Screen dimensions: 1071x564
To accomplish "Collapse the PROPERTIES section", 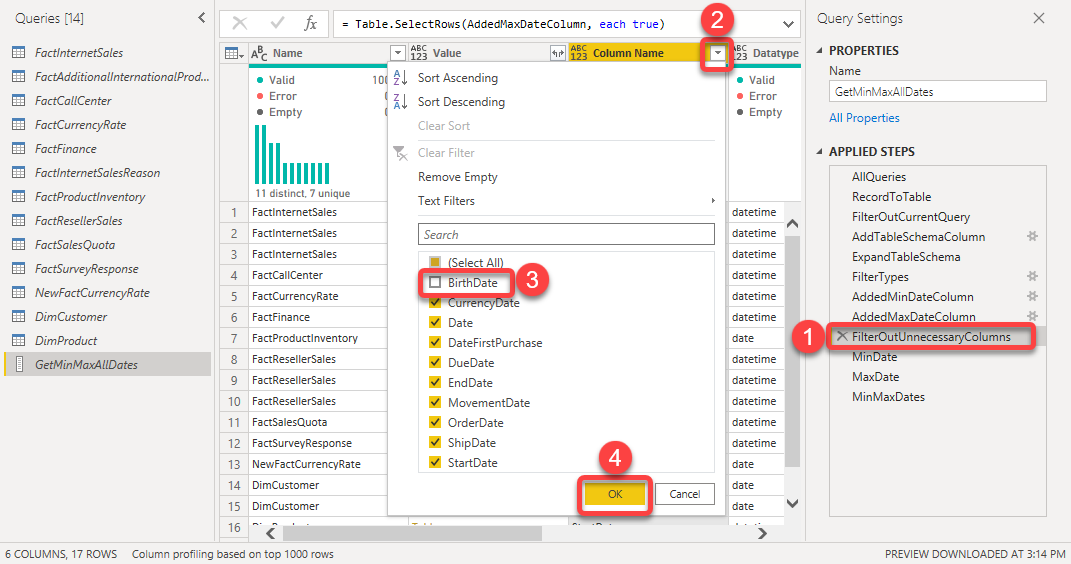I will 820,51.
